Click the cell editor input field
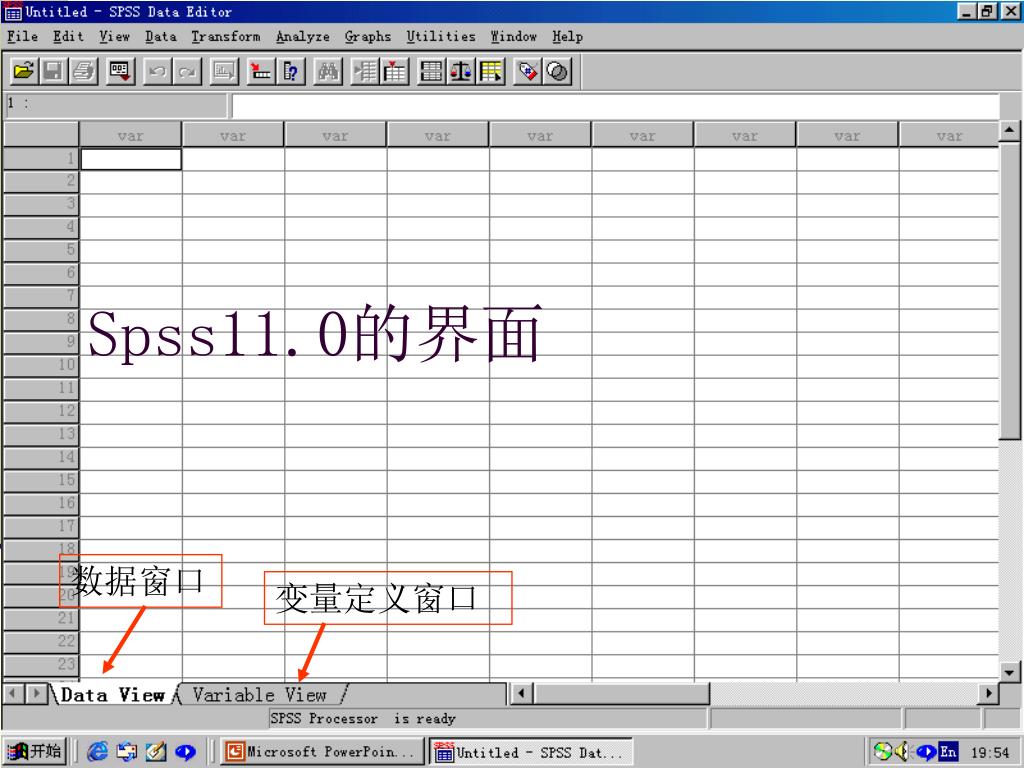Viewport: 1024px width, 768px height. (x=615, y=106)
